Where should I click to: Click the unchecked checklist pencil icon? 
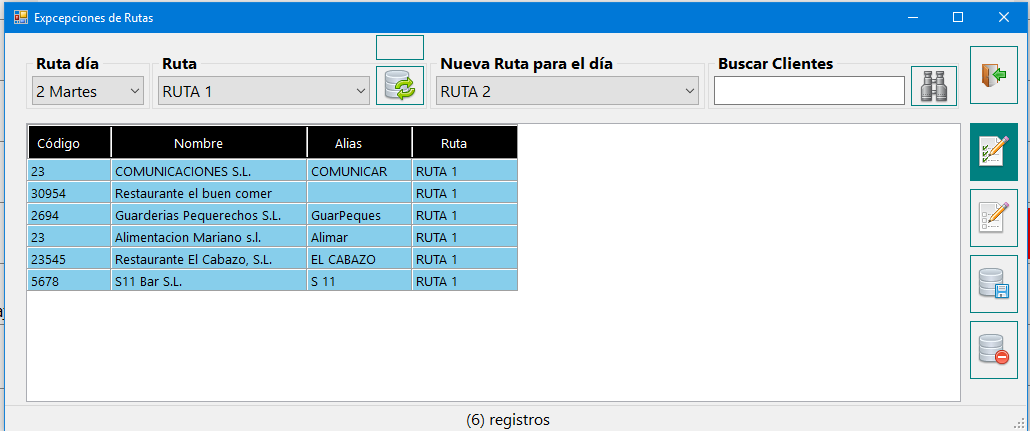click(x=993, y=217)
